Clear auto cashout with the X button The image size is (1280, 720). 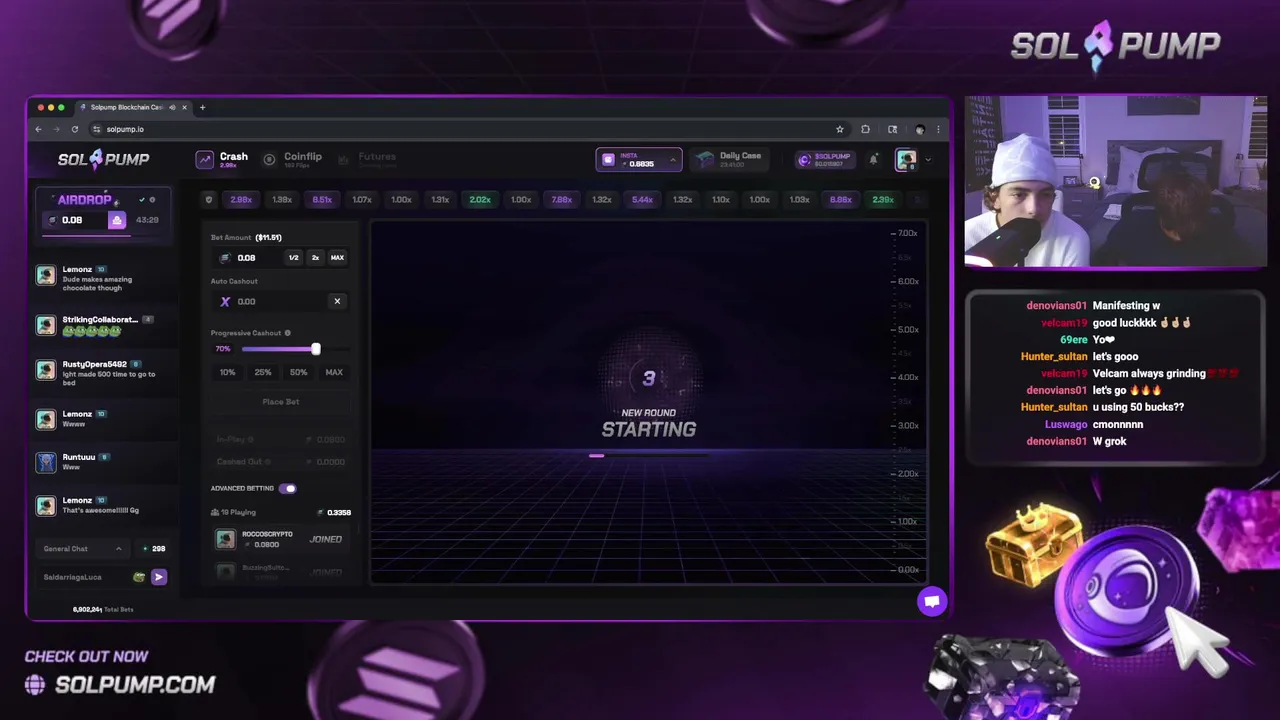click(337, 301)
